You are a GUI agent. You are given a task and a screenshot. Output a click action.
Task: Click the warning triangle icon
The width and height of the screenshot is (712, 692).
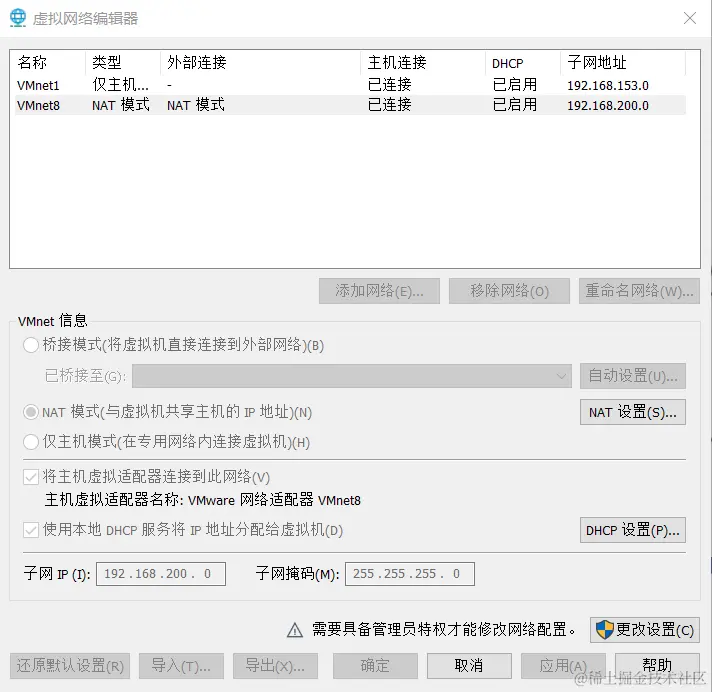point(295,630)
